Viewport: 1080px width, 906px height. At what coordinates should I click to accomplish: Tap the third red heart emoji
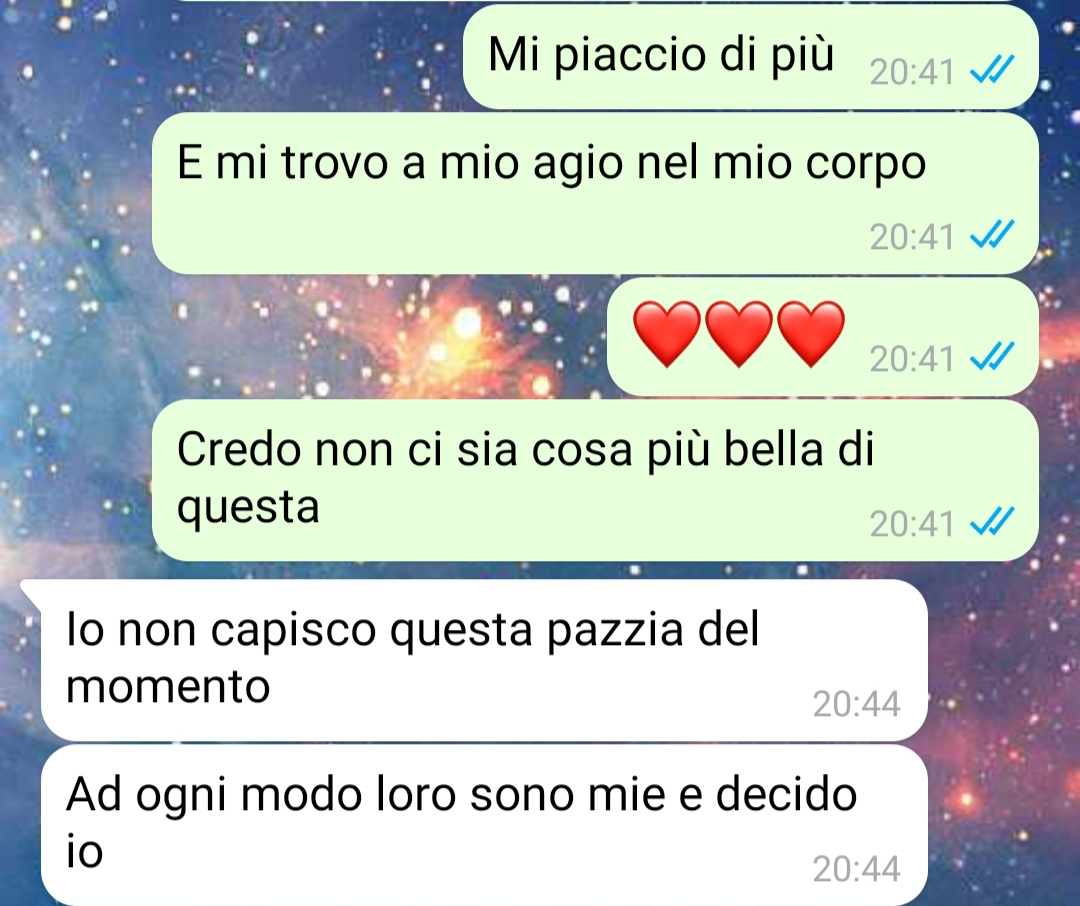pos(811,333)
